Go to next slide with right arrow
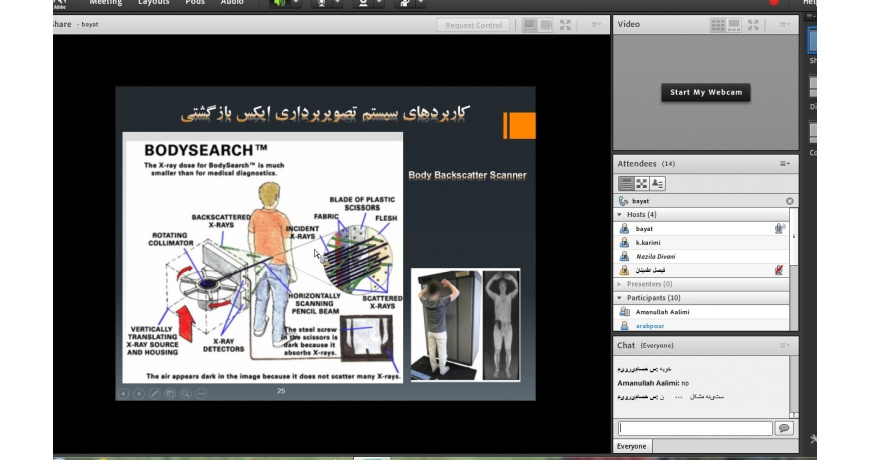Image resolution: width=870 pixels, height=460 pixels. click(139, 393)
